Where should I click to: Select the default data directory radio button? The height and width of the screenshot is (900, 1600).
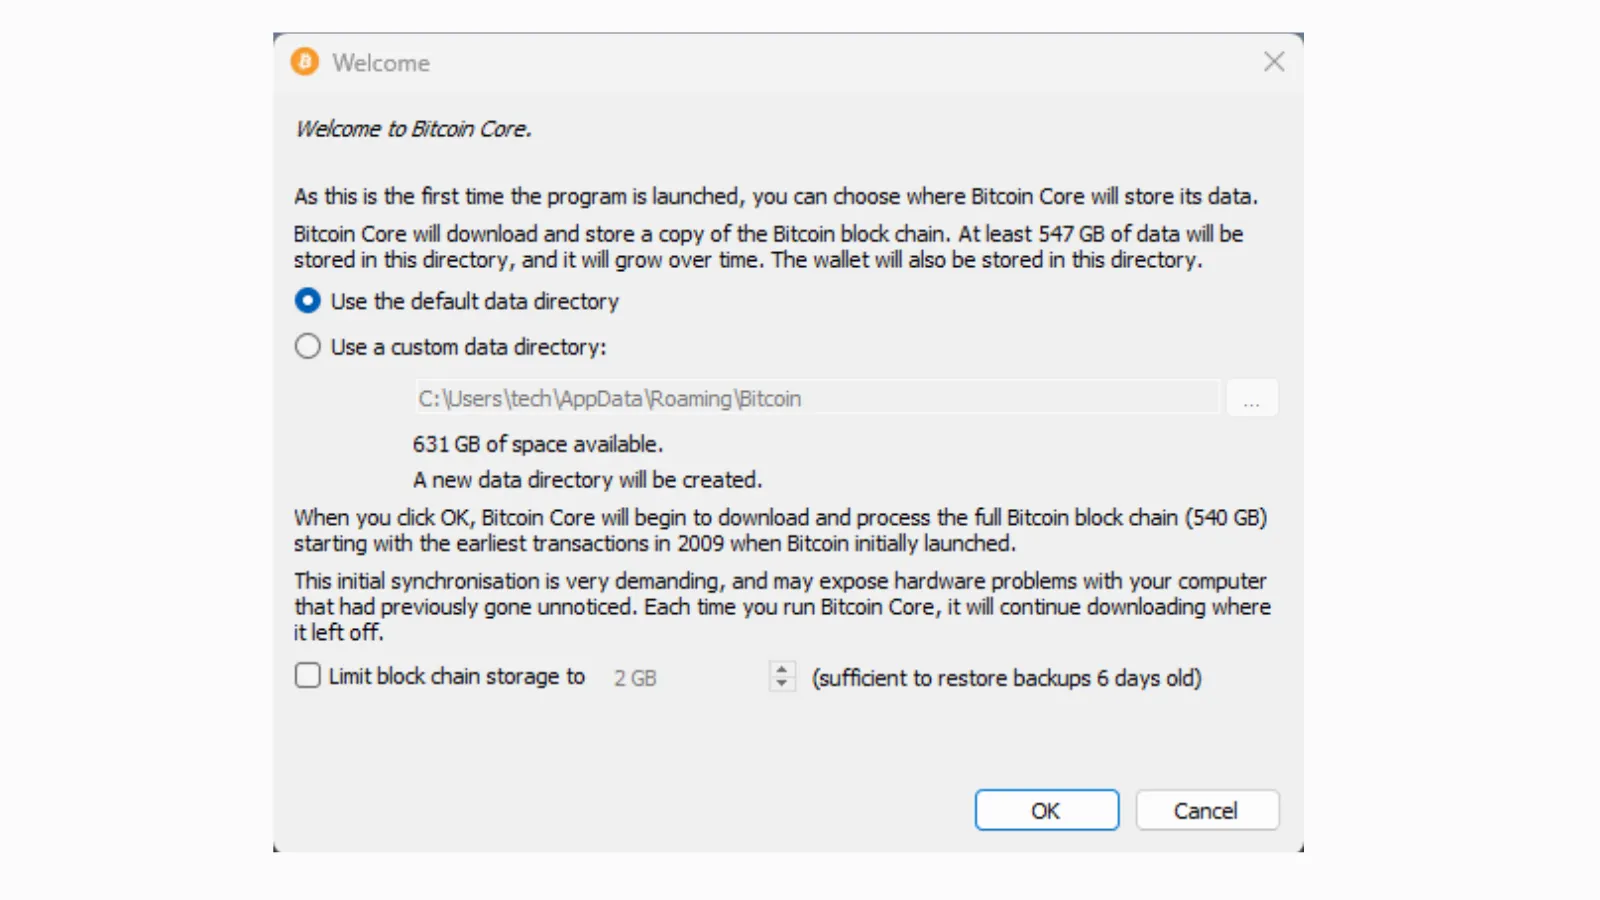coord(308,301)
